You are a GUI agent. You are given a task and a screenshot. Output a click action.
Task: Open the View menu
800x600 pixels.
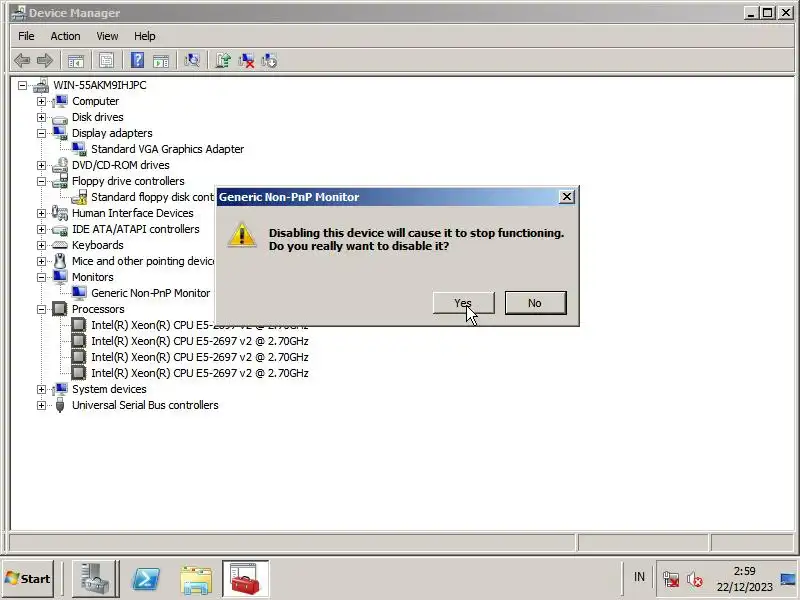[107, 36]
